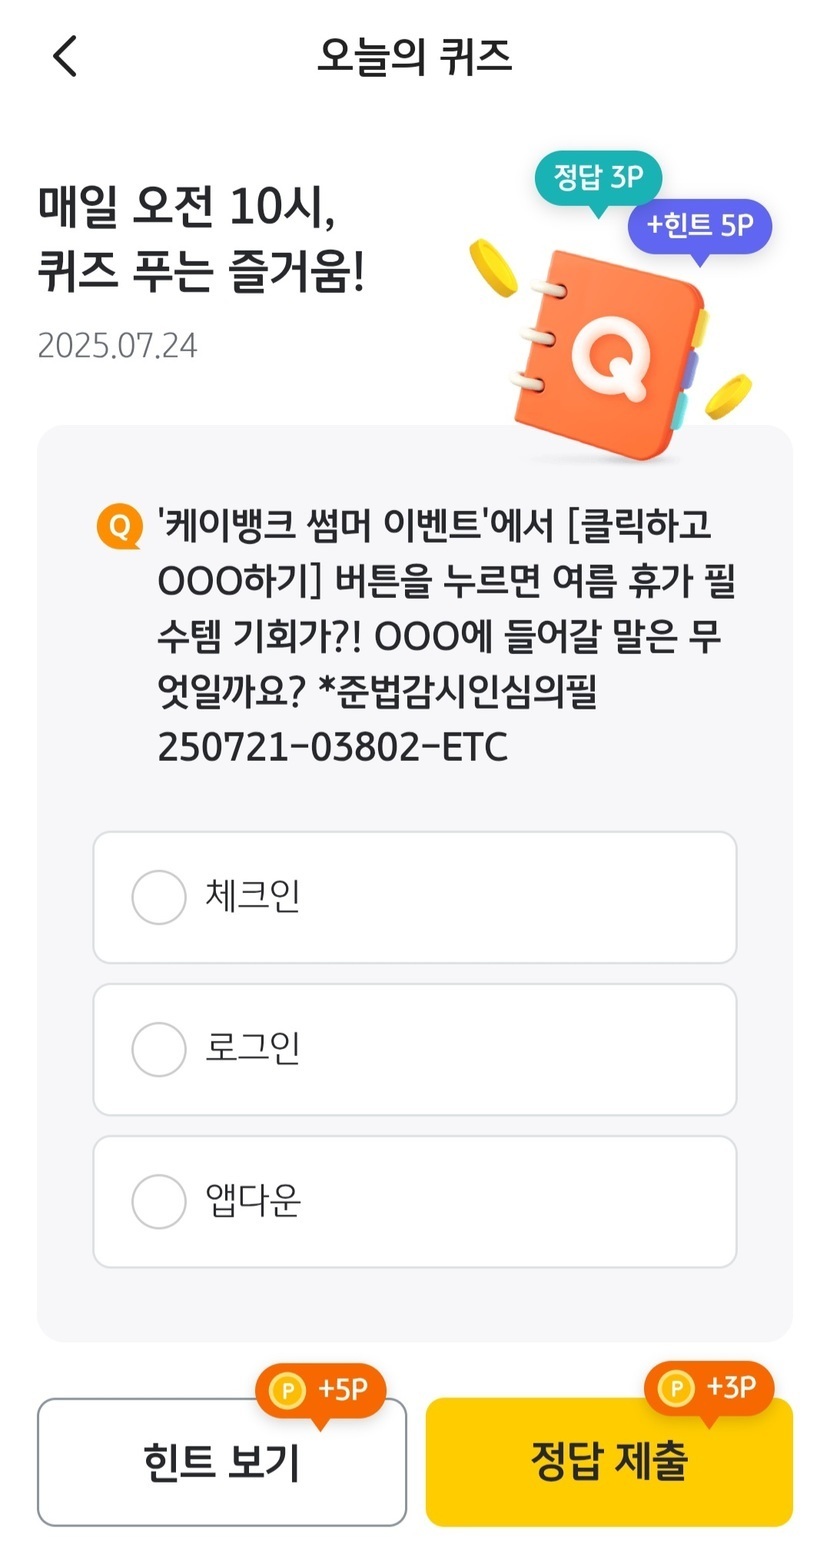830x1564 pixels.
Task: Click the 2025.07.24 date text
Action: [118, 346]
